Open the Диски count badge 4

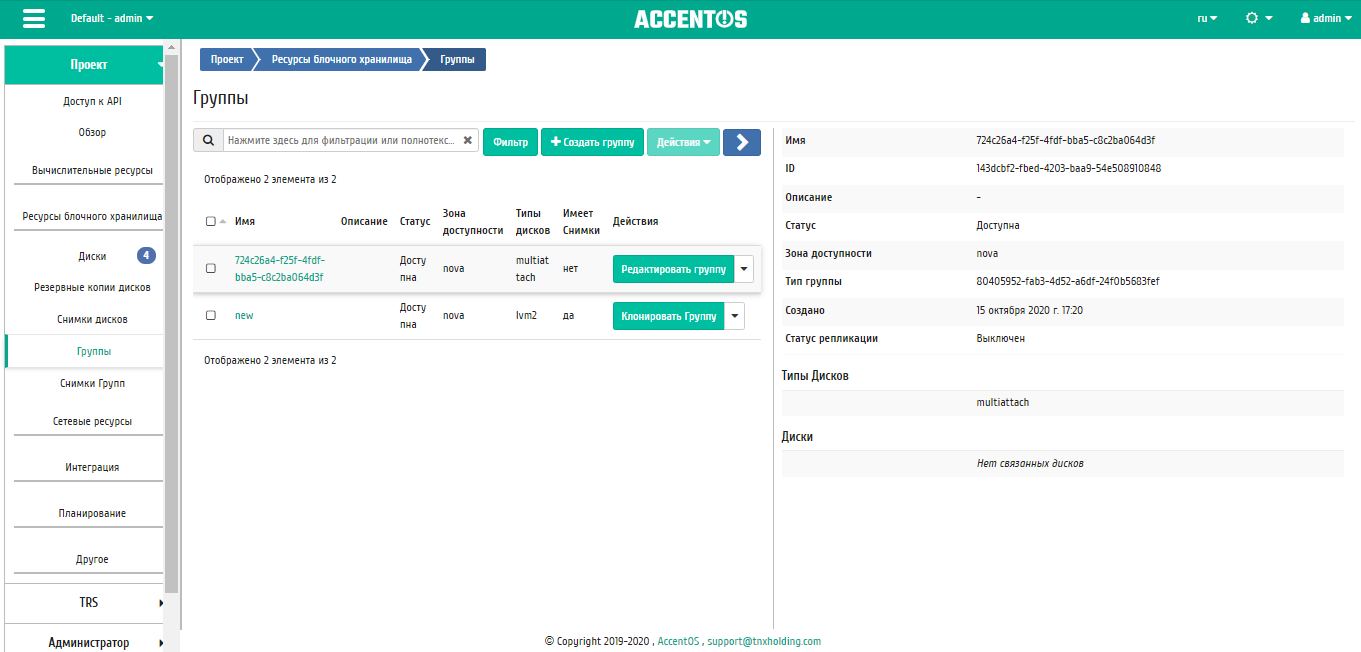coord(146,255)
